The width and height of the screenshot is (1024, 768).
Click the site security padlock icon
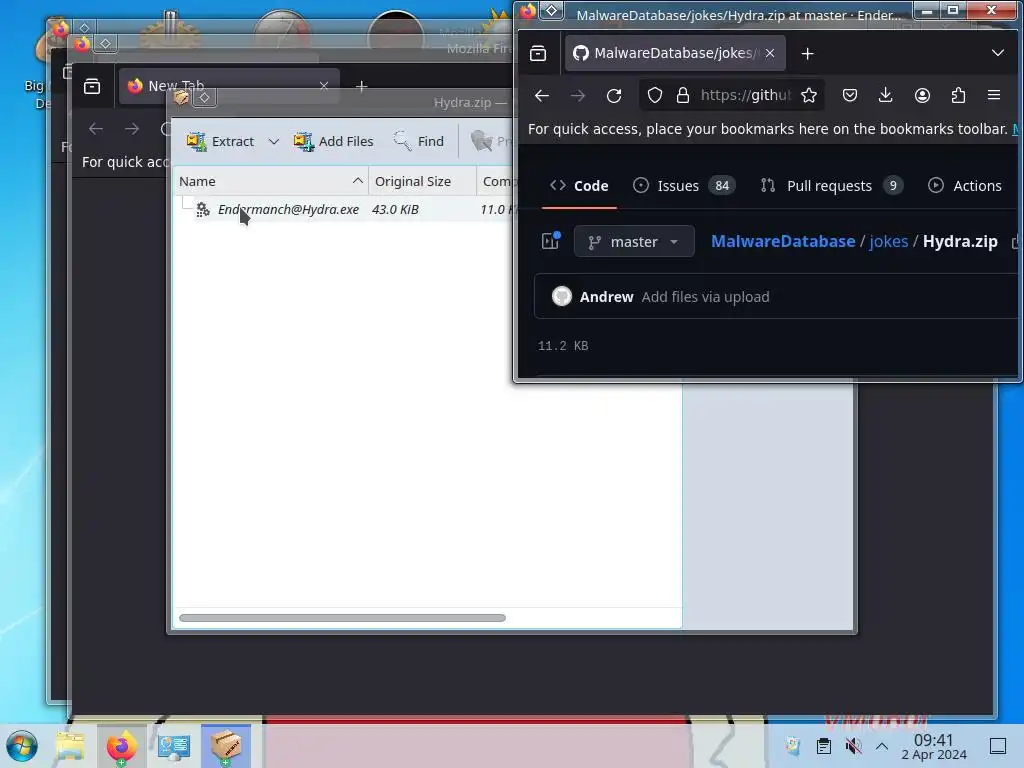682,95
